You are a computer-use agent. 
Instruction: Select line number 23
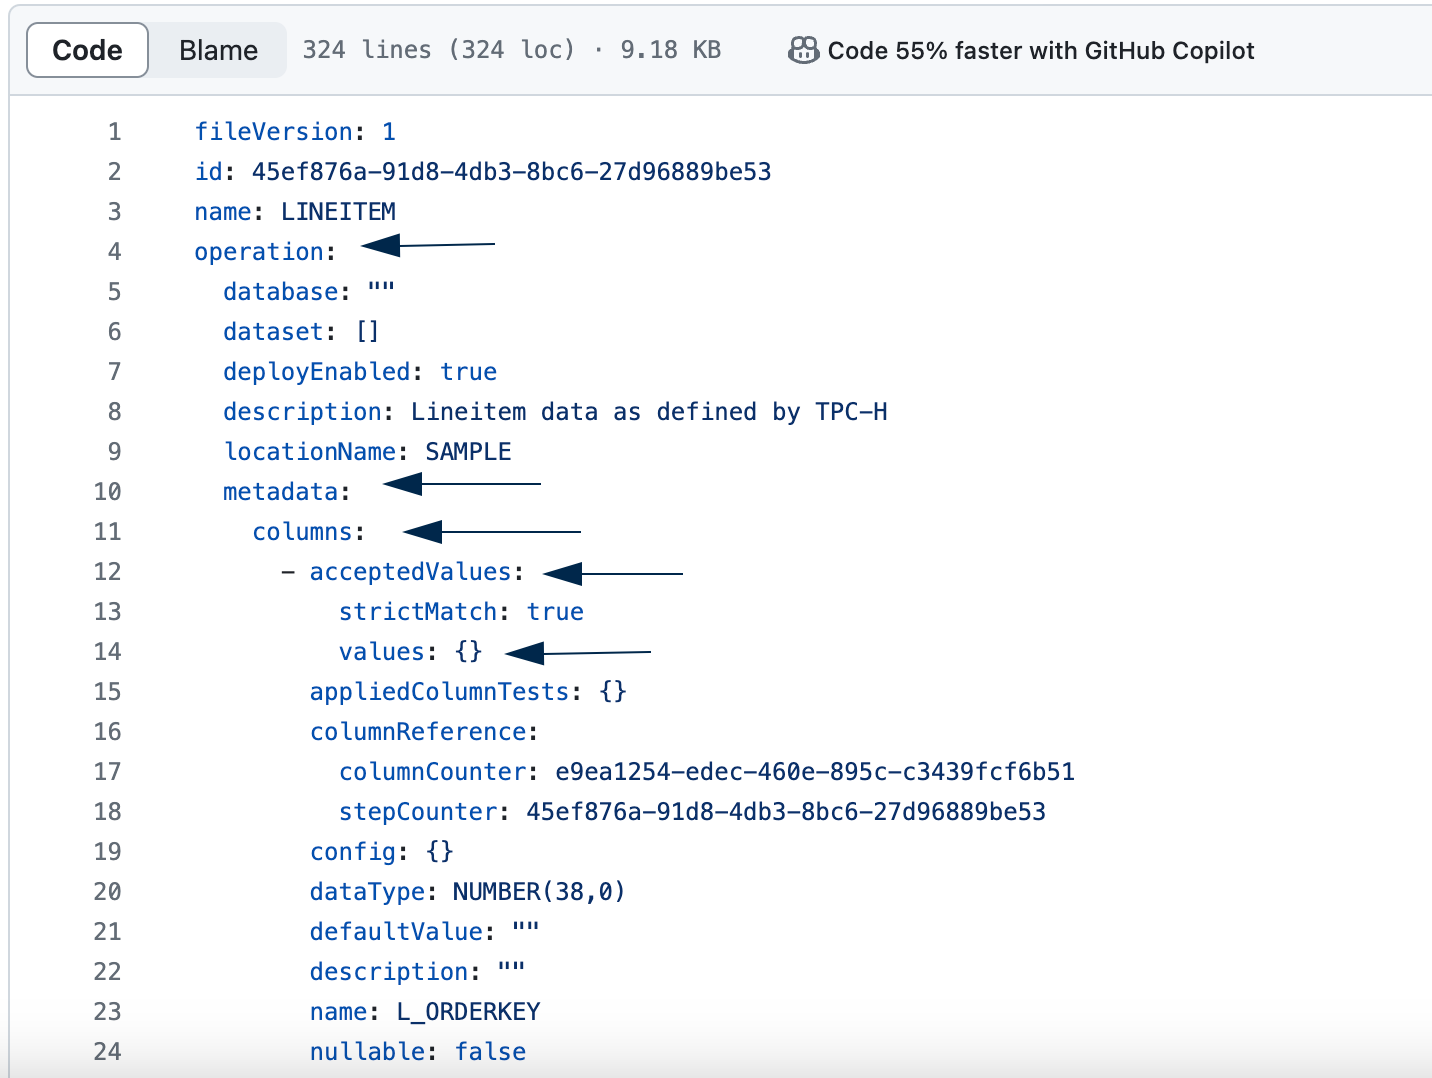[x=107, y=1012]
